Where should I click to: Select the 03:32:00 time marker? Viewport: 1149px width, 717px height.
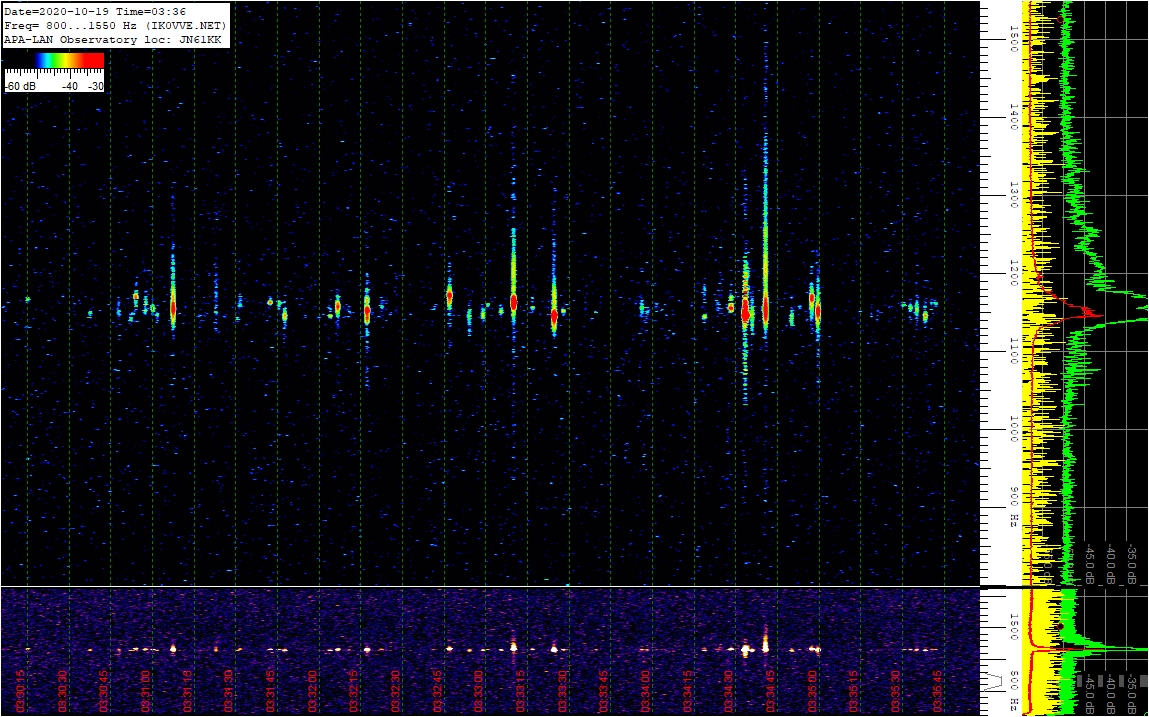point(313,691)
